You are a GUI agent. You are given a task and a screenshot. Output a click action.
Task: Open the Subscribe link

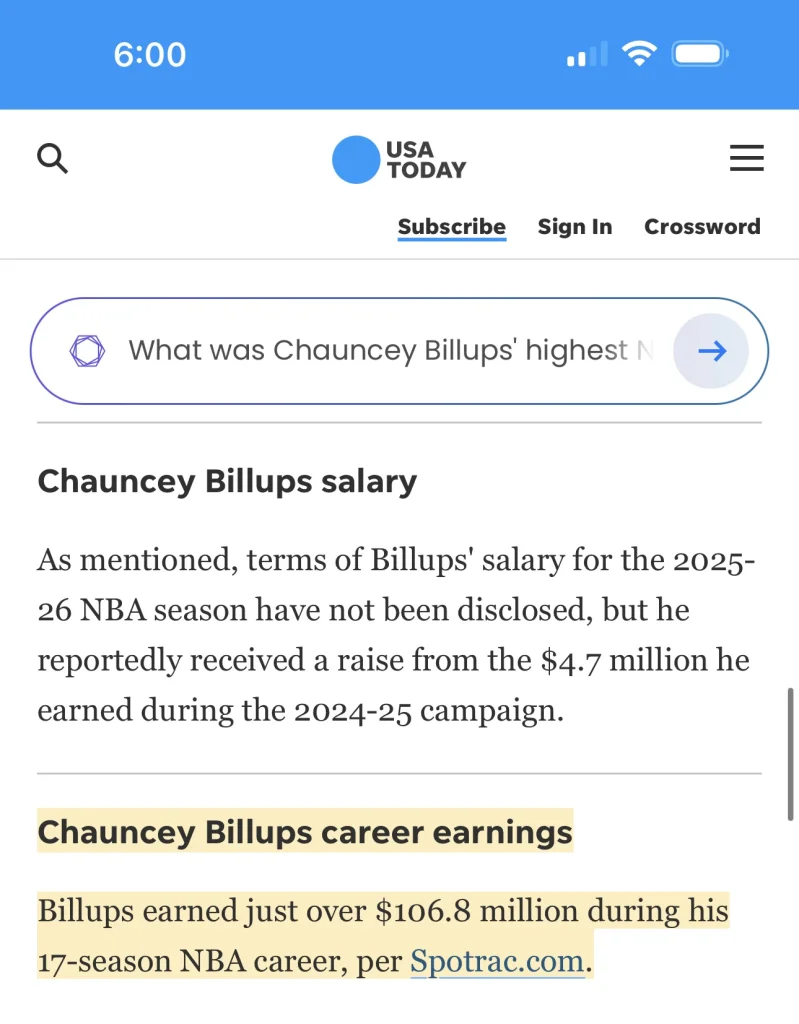tap(452, 227)
